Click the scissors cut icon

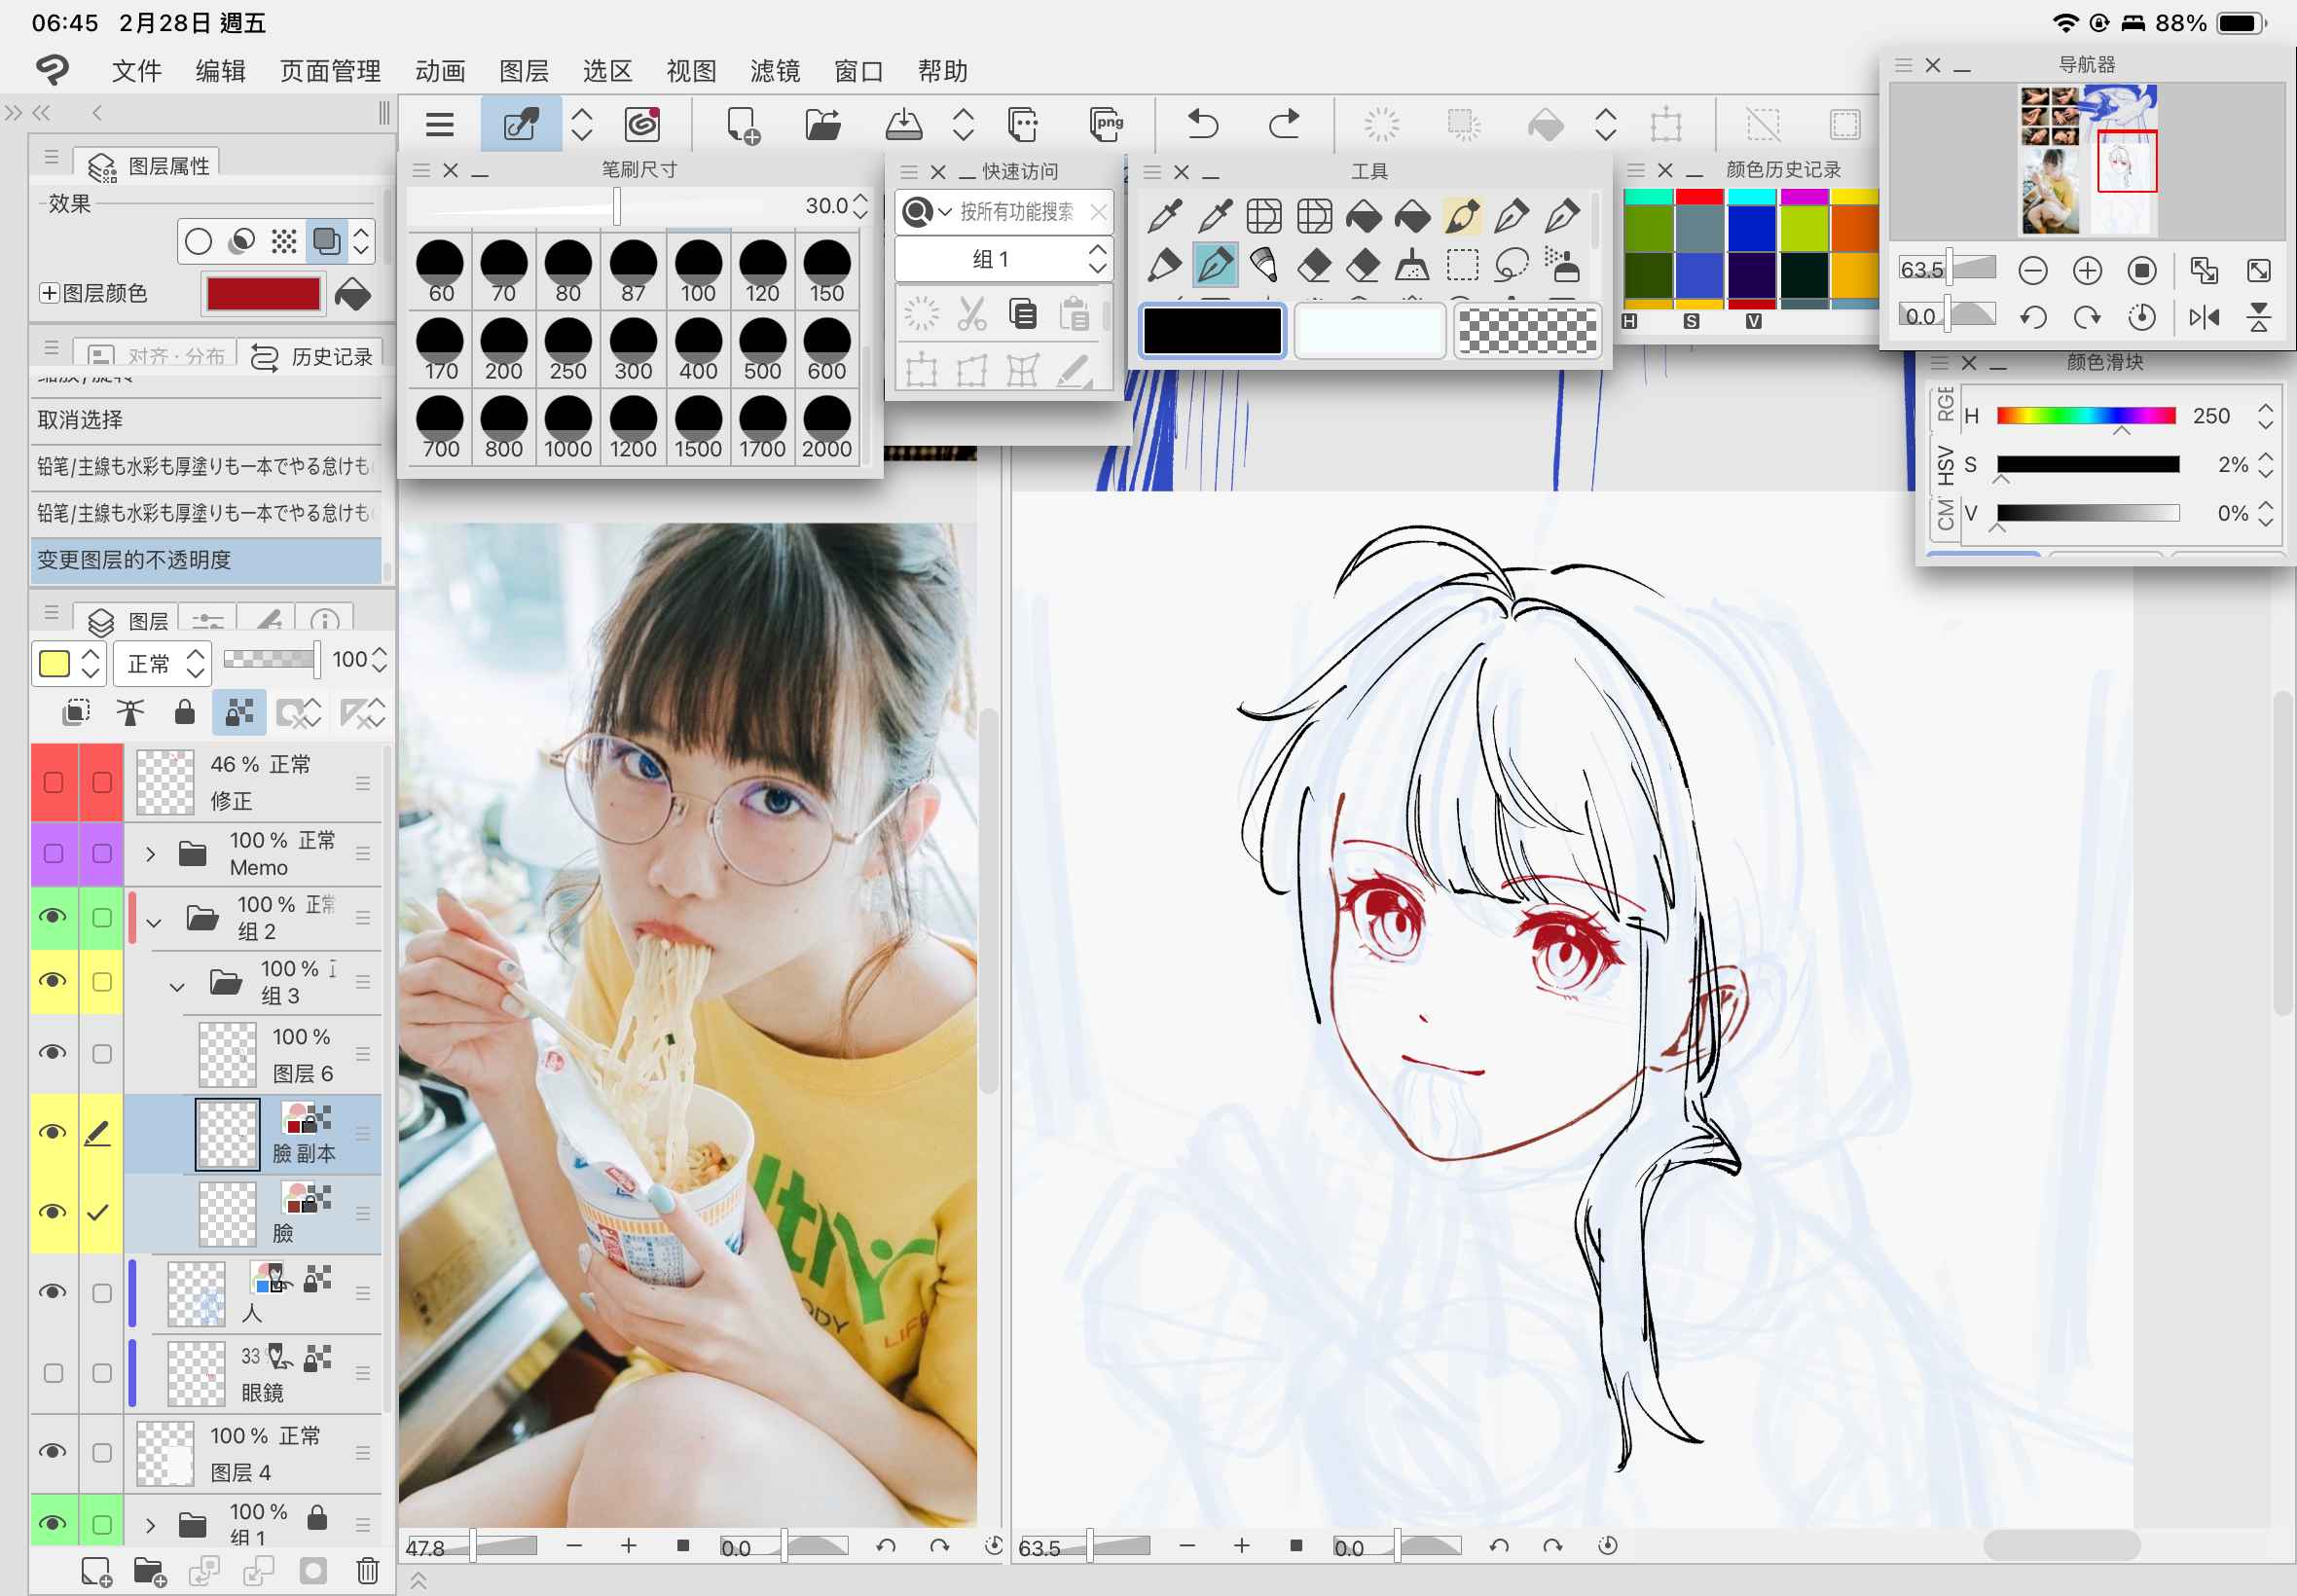(971, 315)
